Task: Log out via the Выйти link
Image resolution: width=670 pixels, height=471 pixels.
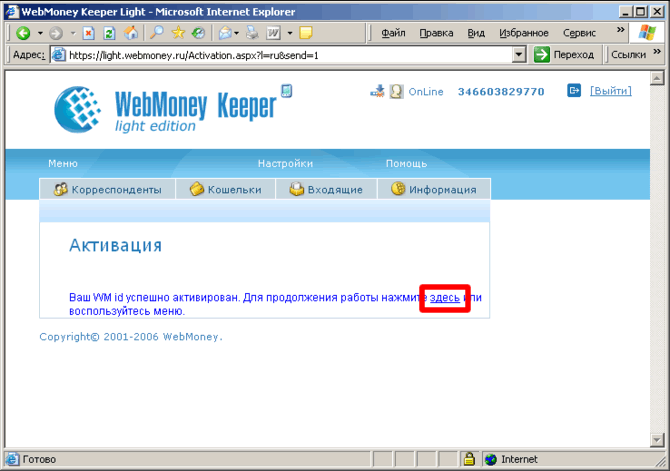Action: click(x=611, y=91)
